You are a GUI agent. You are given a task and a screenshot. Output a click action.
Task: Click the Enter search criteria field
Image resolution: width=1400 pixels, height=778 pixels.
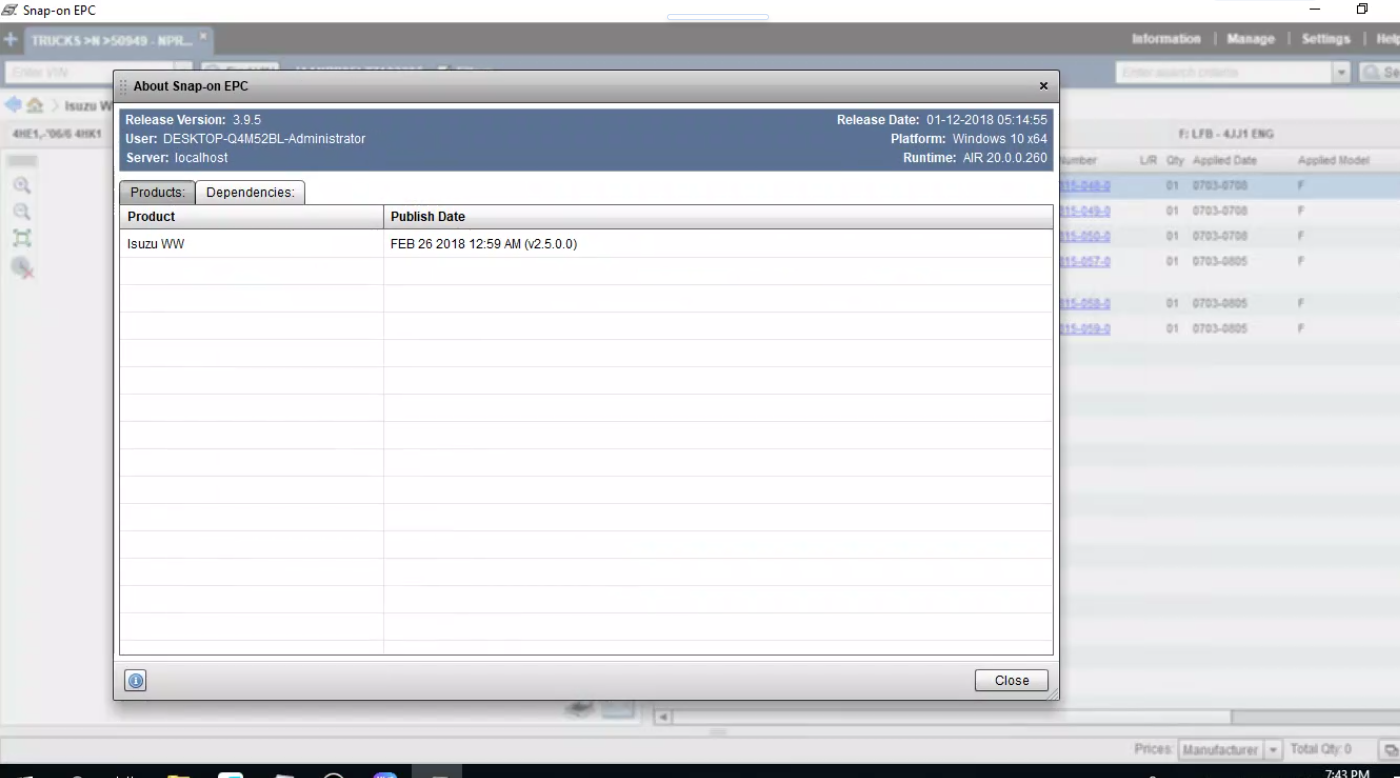(x=1224, y=73)
